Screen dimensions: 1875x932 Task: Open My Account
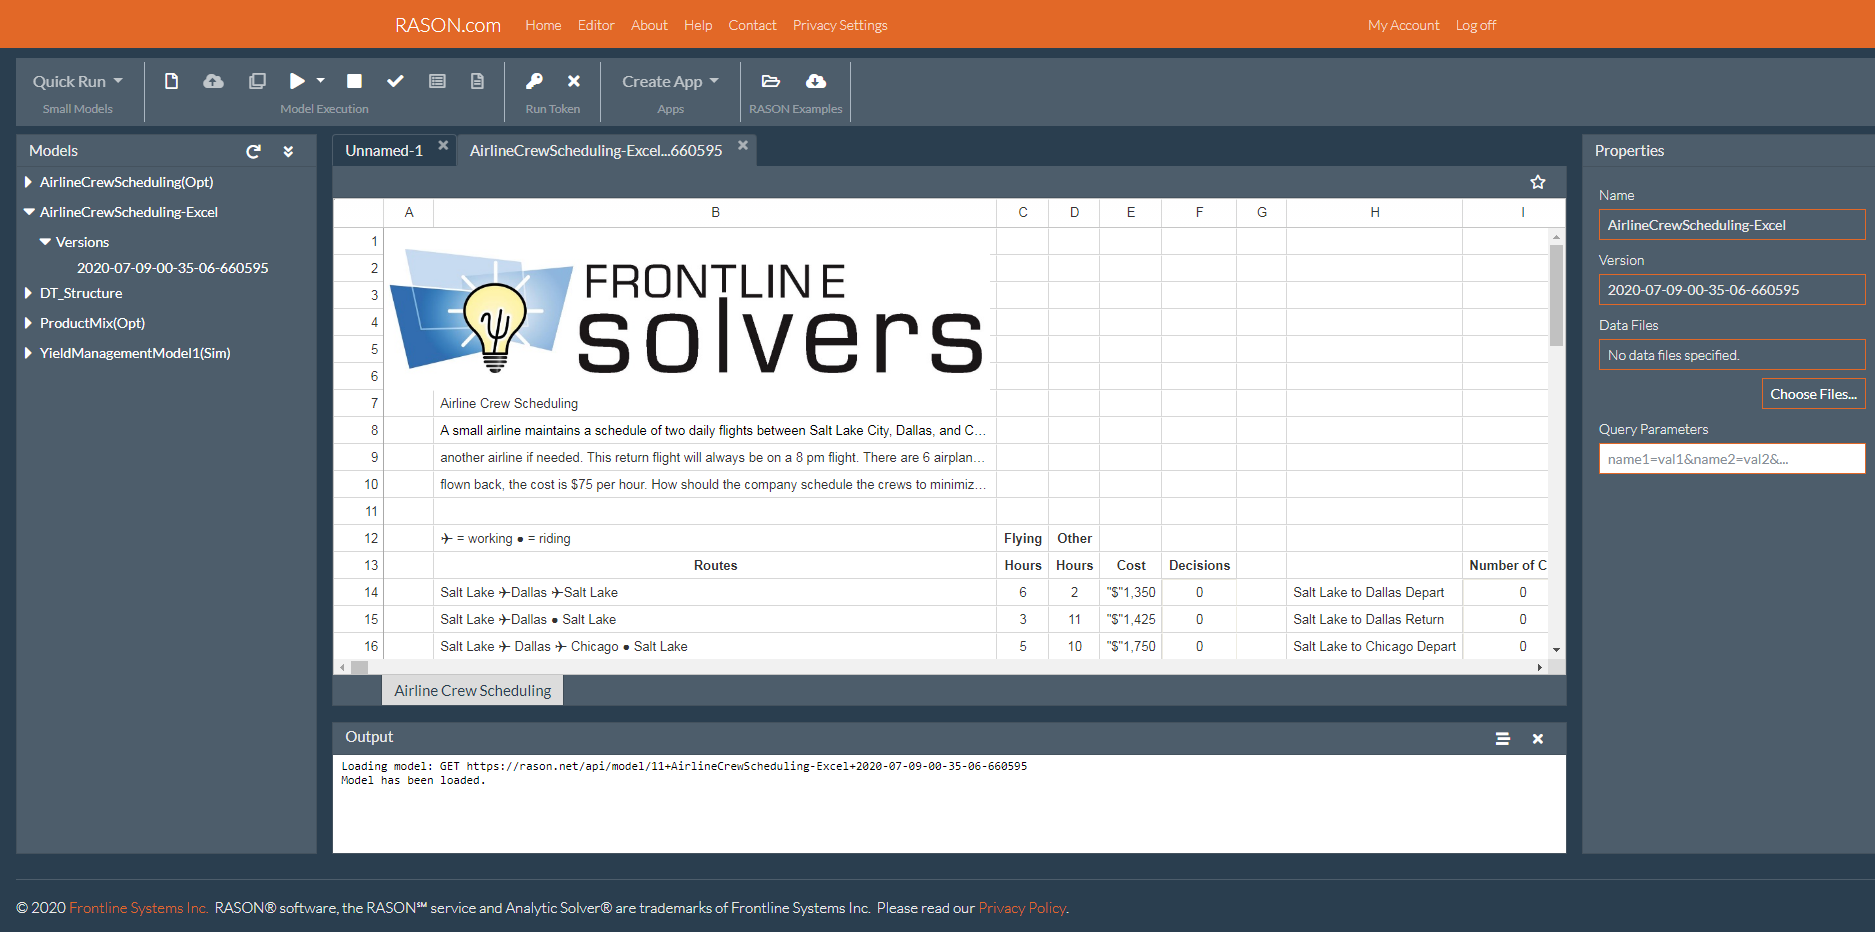pyautogui.click(x=1404, y=25)
